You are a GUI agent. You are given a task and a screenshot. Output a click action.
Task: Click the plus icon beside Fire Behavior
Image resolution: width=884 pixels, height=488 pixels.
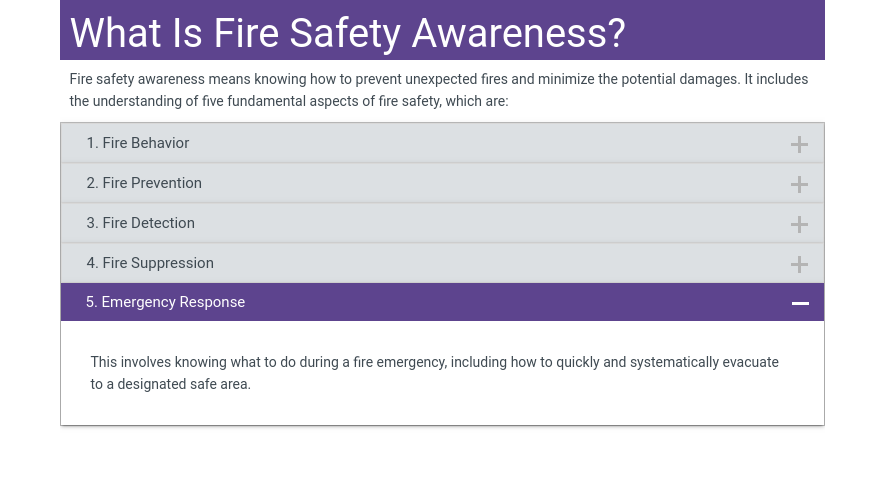coord(799,144)
